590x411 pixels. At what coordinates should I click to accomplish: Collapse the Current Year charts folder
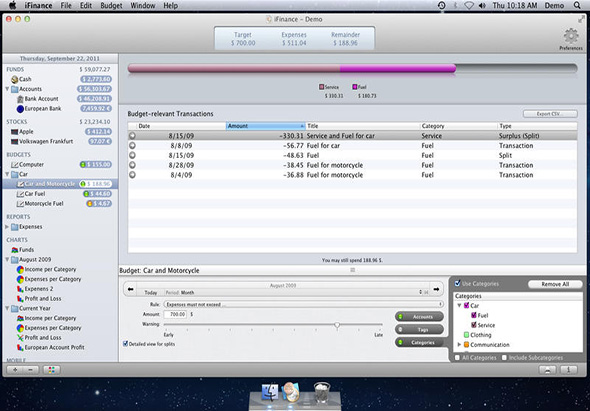[7, 309]
